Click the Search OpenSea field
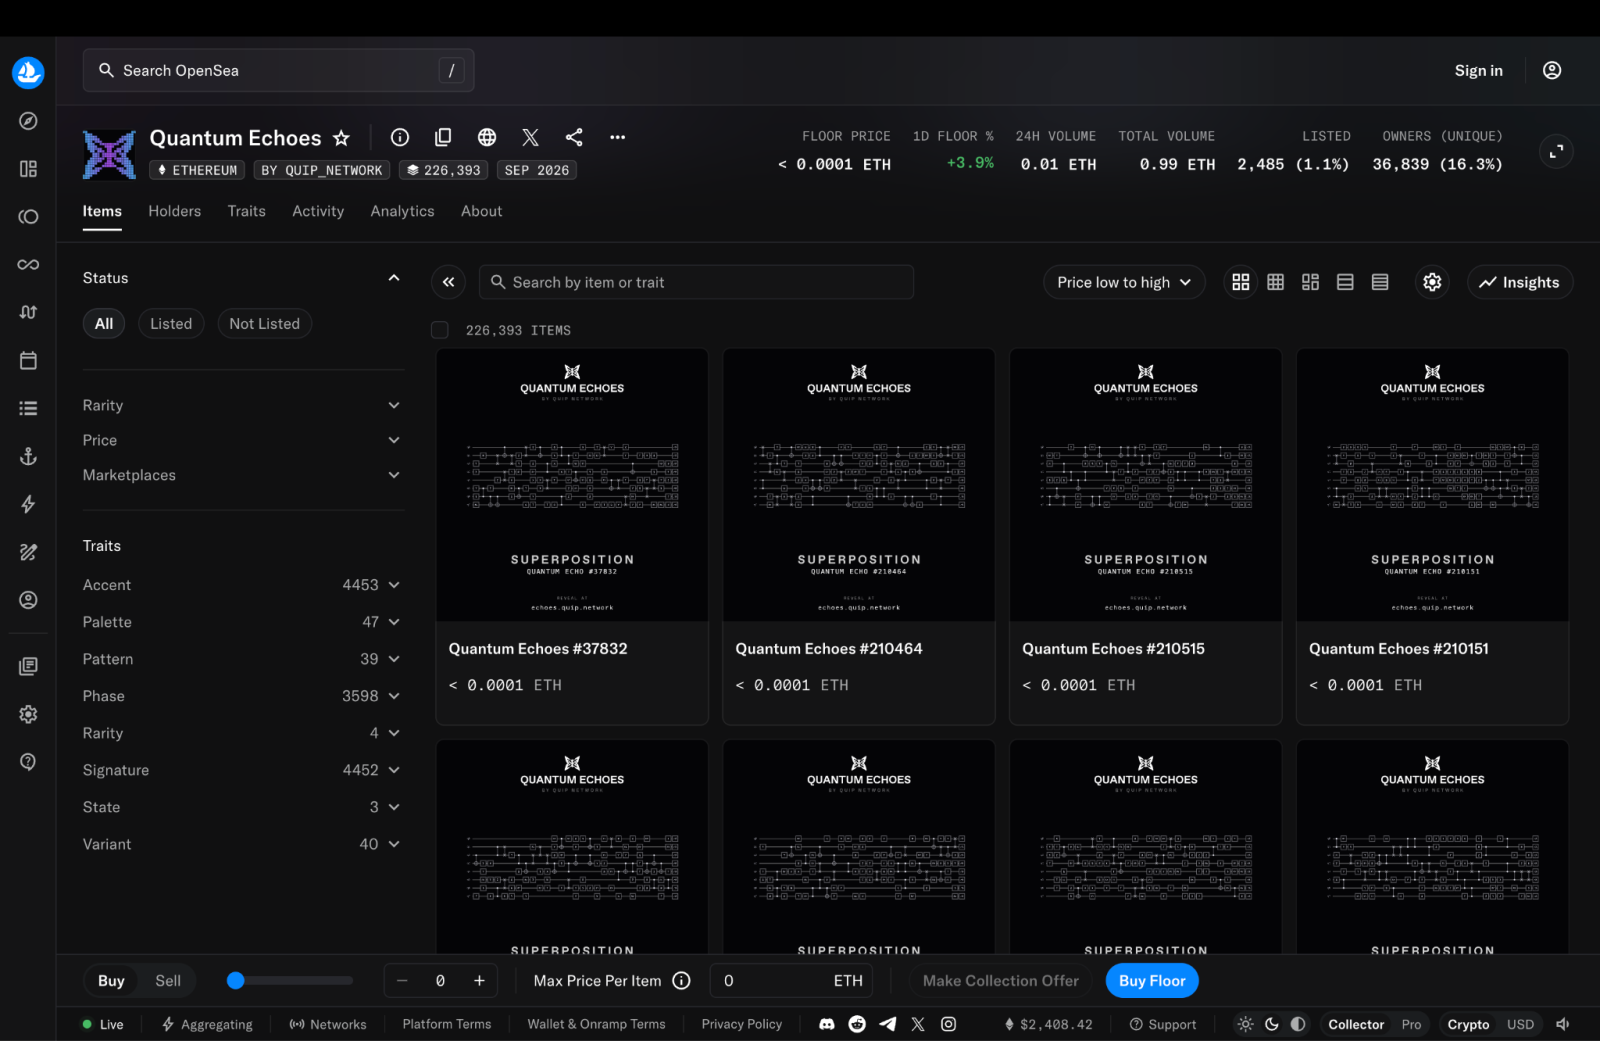 click(278, 70)
